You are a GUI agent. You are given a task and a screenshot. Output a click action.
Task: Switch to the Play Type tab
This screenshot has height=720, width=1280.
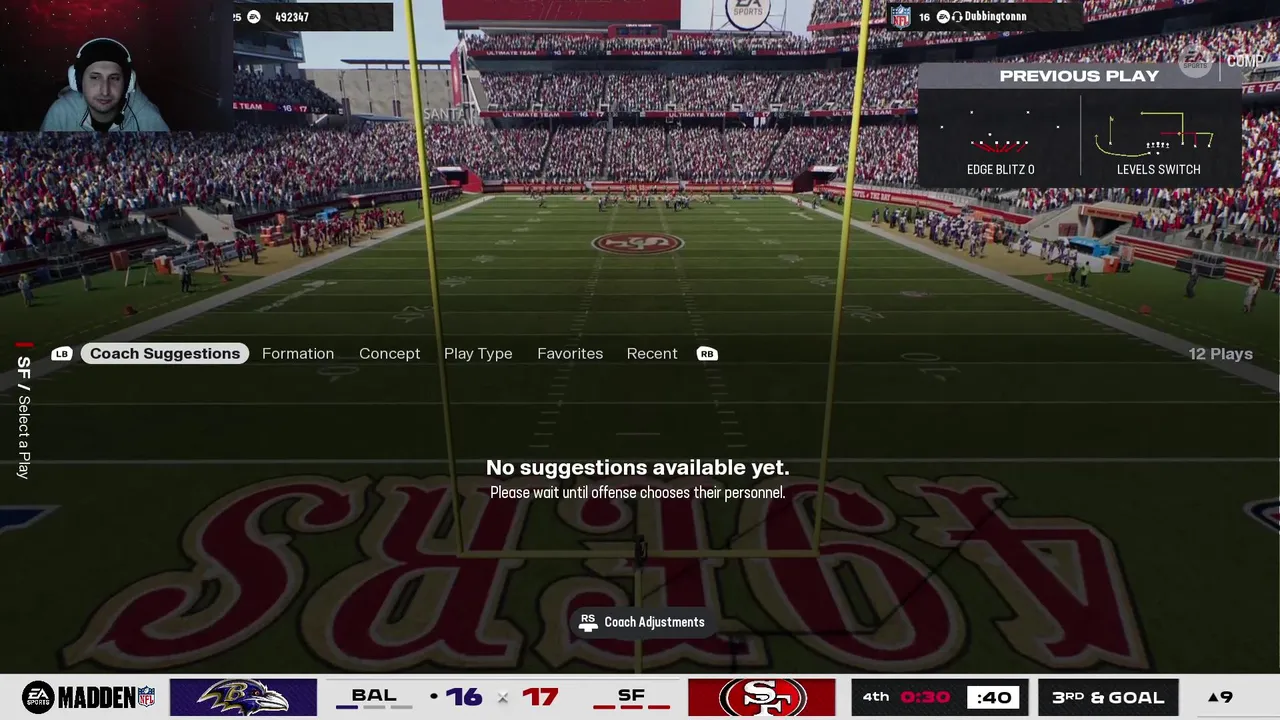pos(478,354)
